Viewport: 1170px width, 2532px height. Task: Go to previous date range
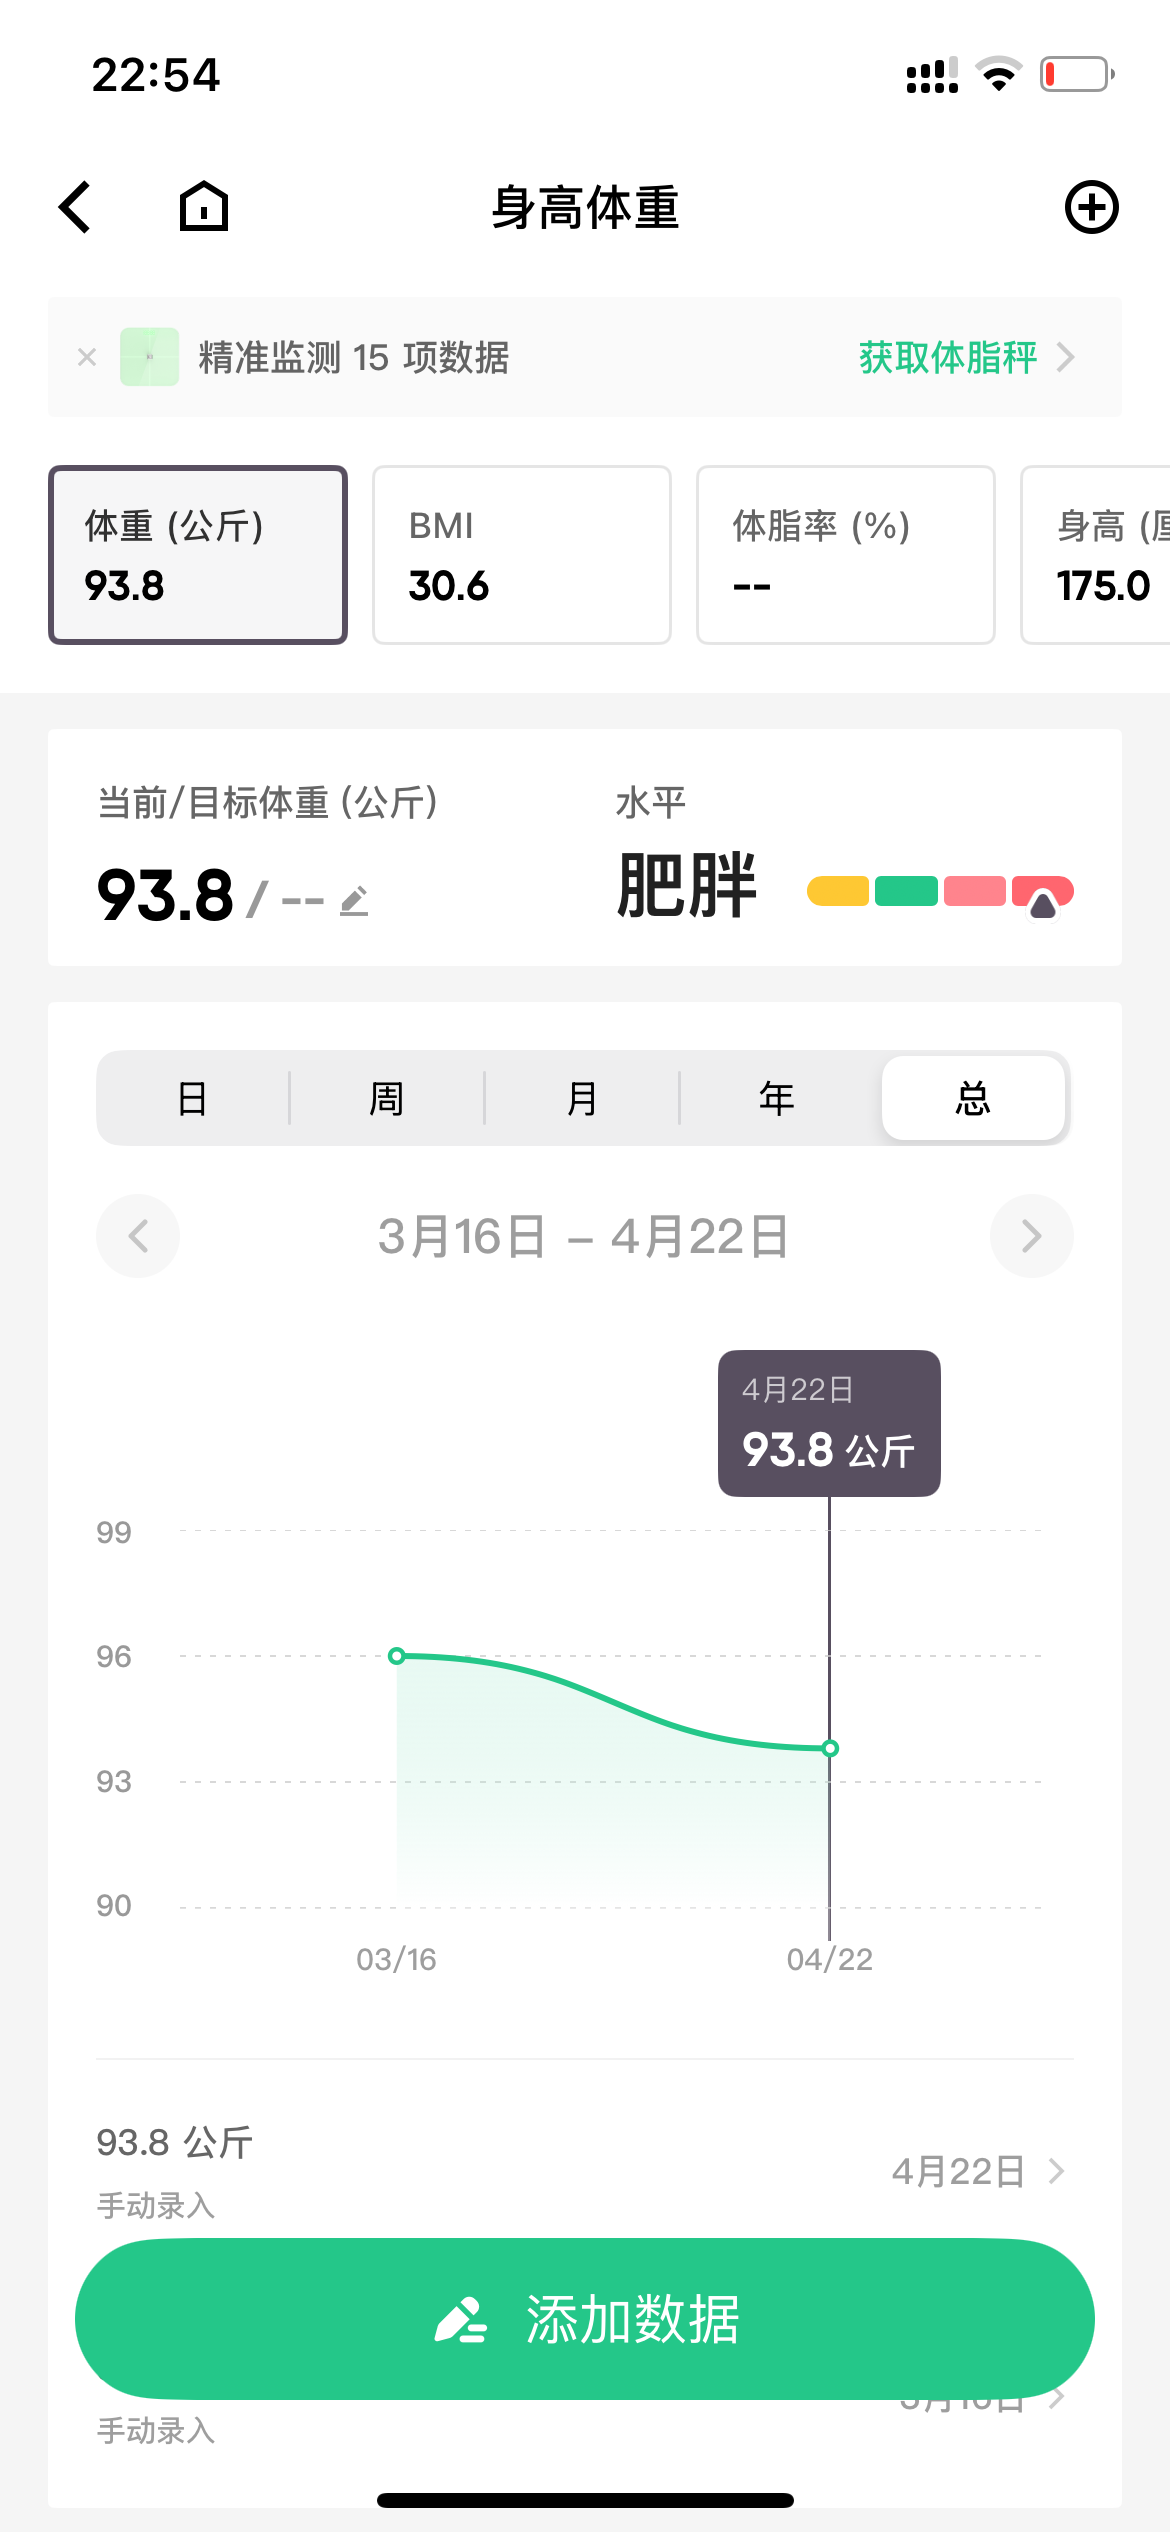[x=138, y=1236]
